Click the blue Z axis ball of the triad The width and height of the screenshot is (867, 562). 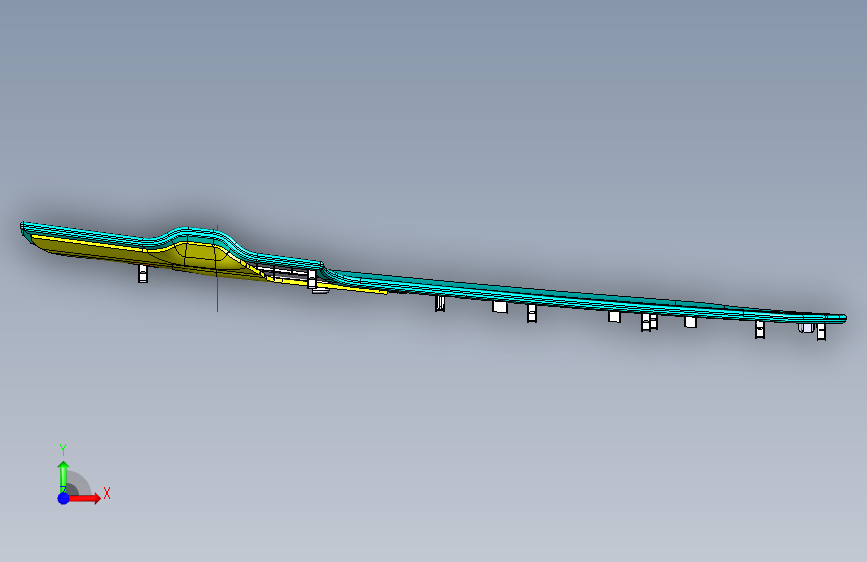point(64,498)
